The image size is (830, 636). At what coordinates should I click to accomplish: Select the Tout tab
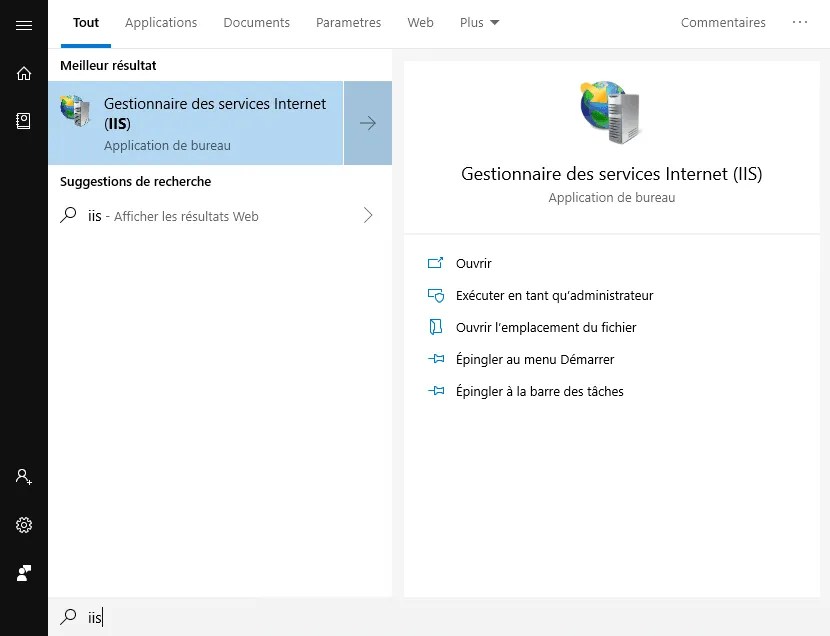(x=86, y=22)
